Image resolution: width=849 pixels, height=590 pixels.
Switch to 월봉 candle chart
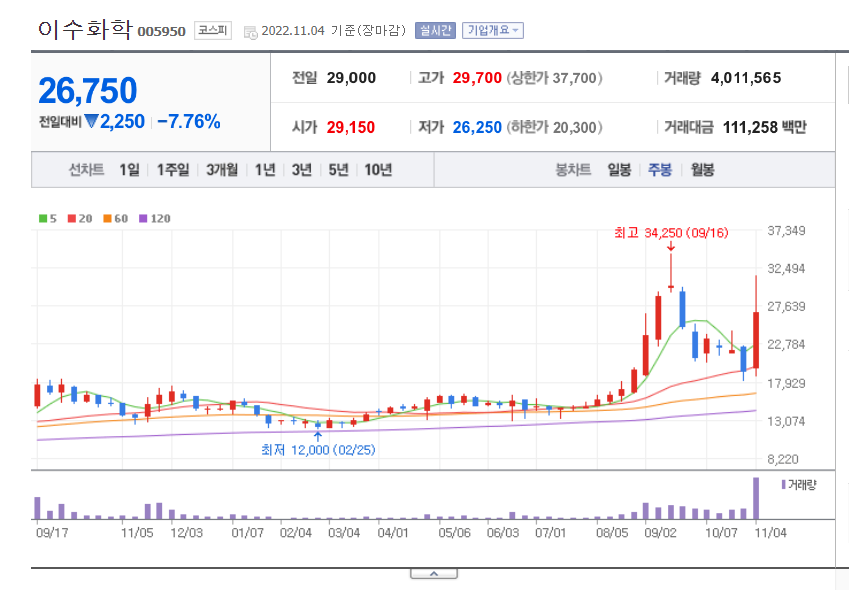click(702, 170)
